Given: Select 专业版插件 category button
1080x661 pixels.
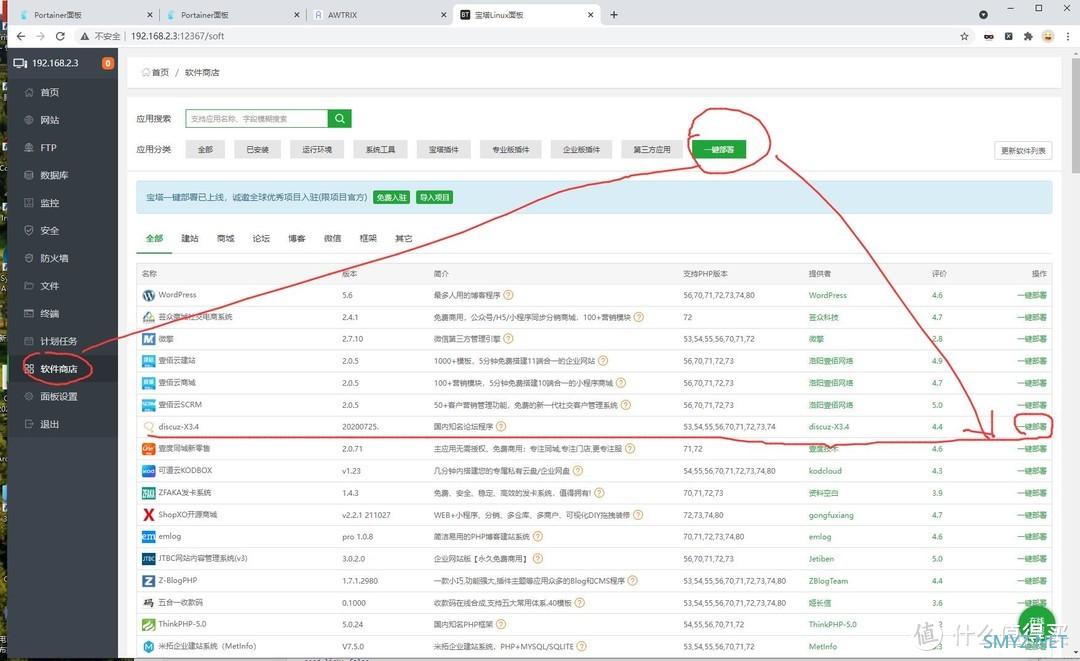Looking at the screenshot, I should (510, 149).
